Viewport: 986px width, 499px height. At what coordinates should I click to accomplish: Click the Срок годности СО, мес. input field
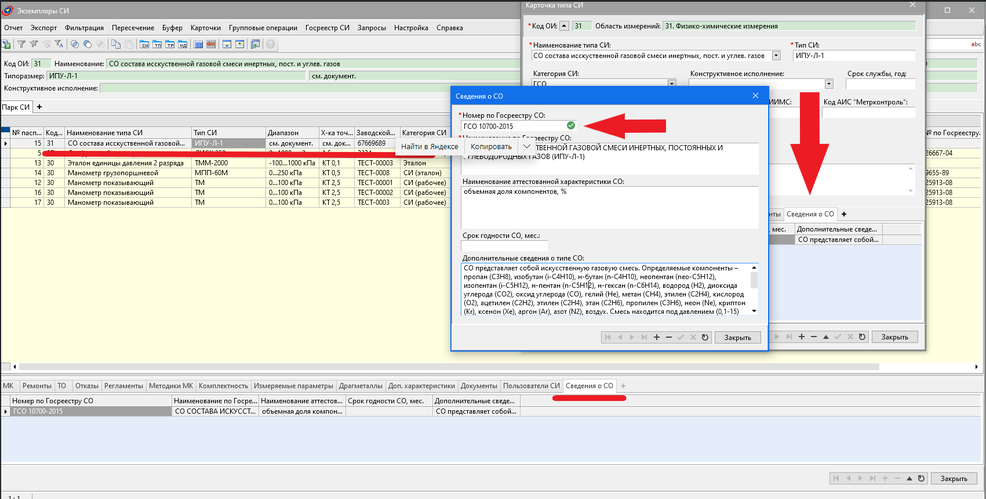coord(504,246)
